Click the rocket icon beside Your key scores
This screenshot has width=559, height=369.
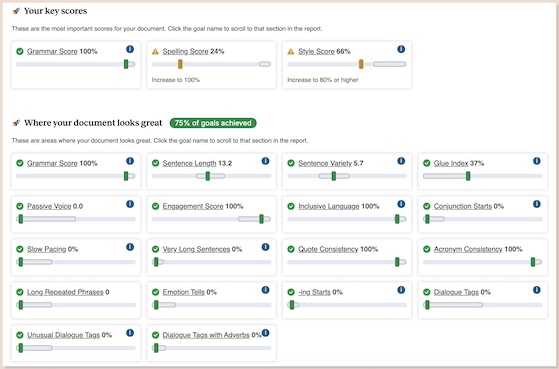click(16, 11)
